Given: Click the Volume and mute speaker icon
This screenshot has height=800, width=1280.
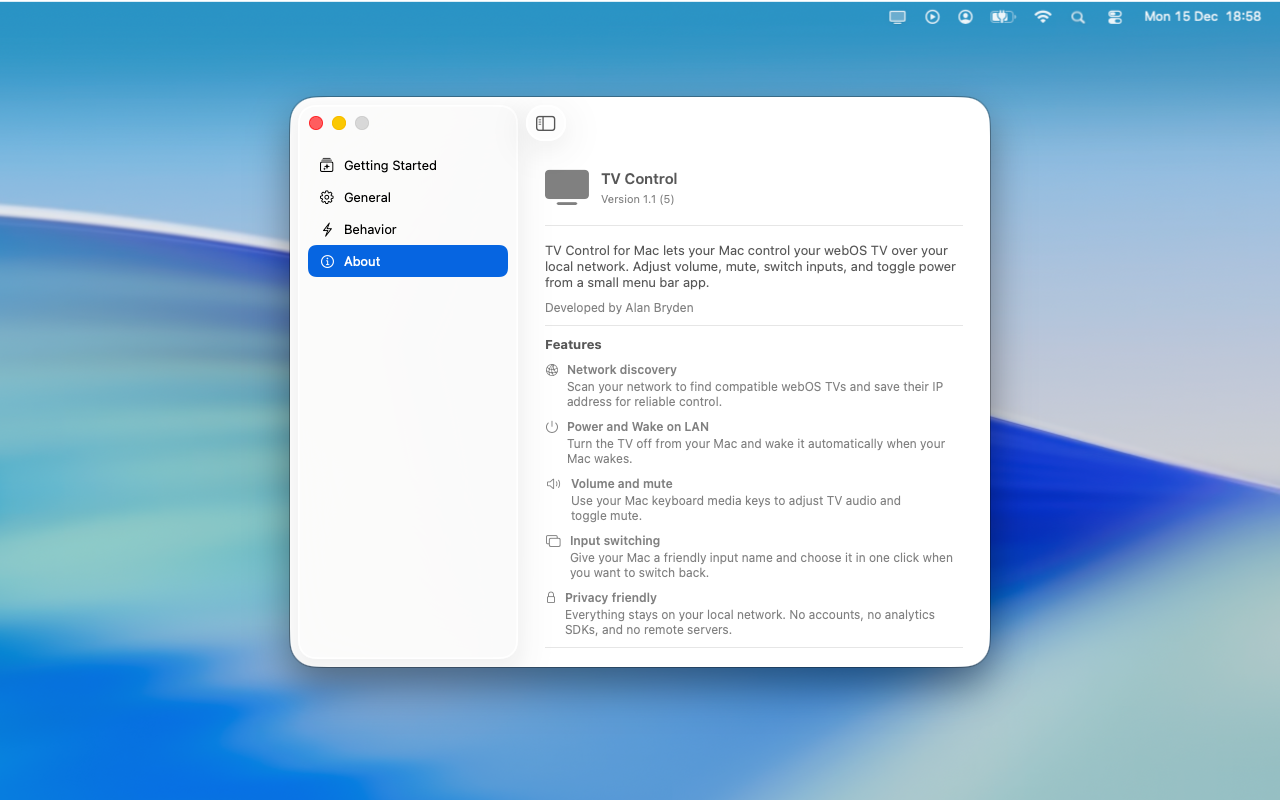Looking at the screenshot, I should click(x=553, y=484).
